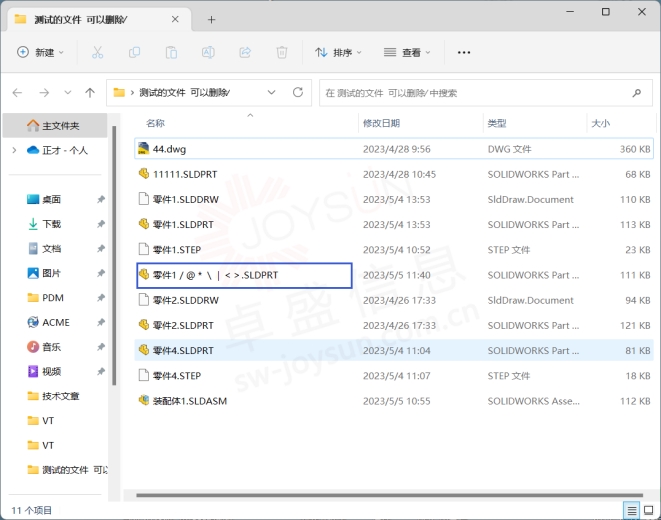Viewport: 661px width, 520px height.
Task: Open 下载 in the sidebar
Action: tap(51, 224)
